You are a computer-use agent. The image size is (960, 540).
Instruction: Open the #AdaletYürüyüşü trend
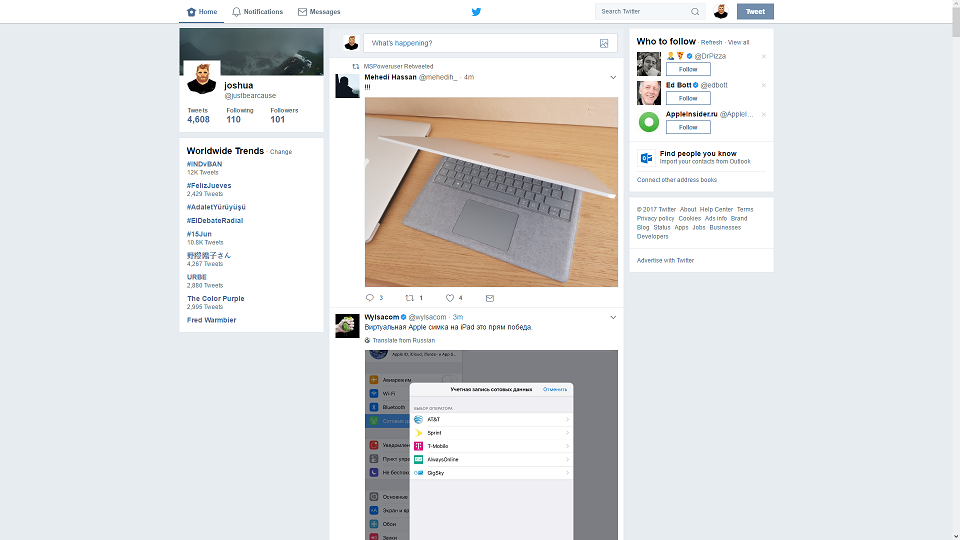click(x=216, y=207)
